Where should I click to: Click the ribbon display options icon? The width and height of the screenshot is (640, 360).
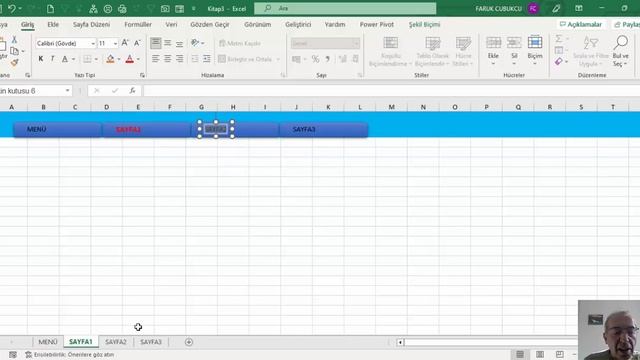pos(578,9)
